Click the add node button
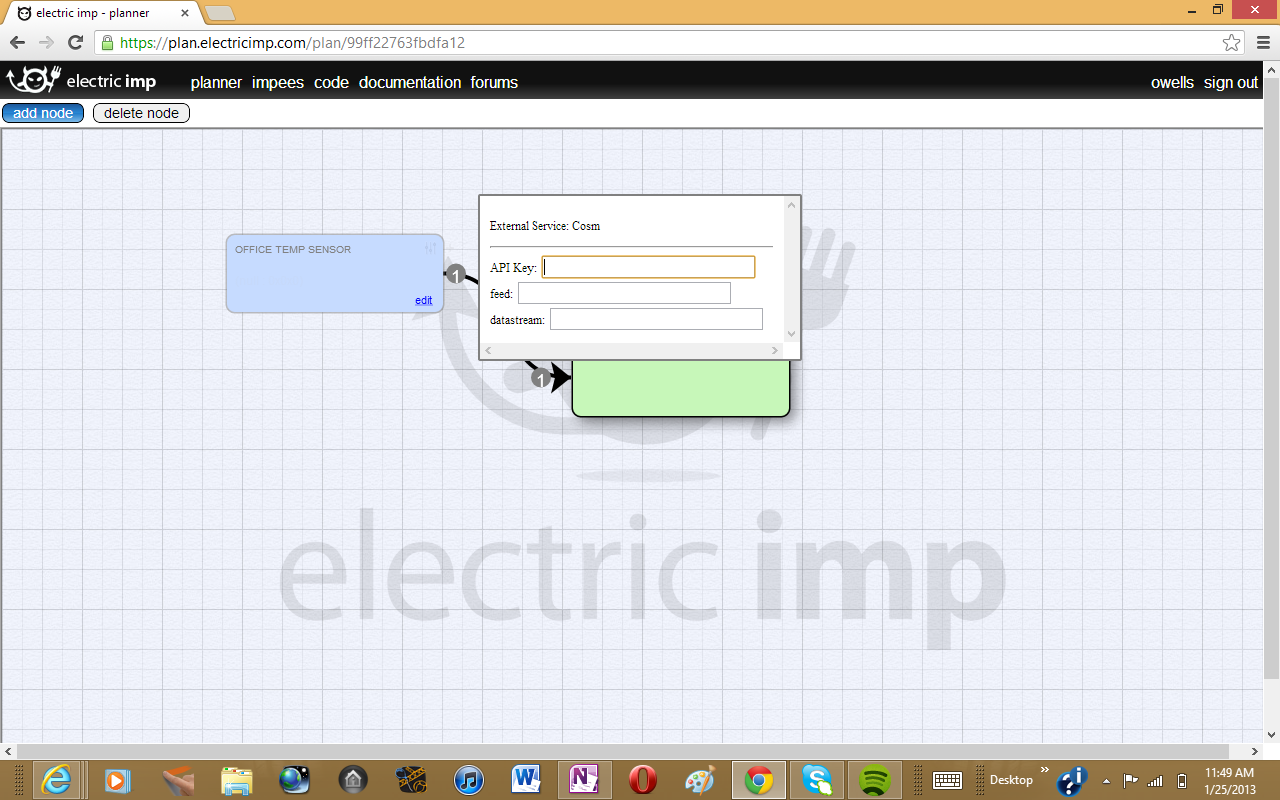The height and width of the screenshot is (800, 1280). [43, 113]
